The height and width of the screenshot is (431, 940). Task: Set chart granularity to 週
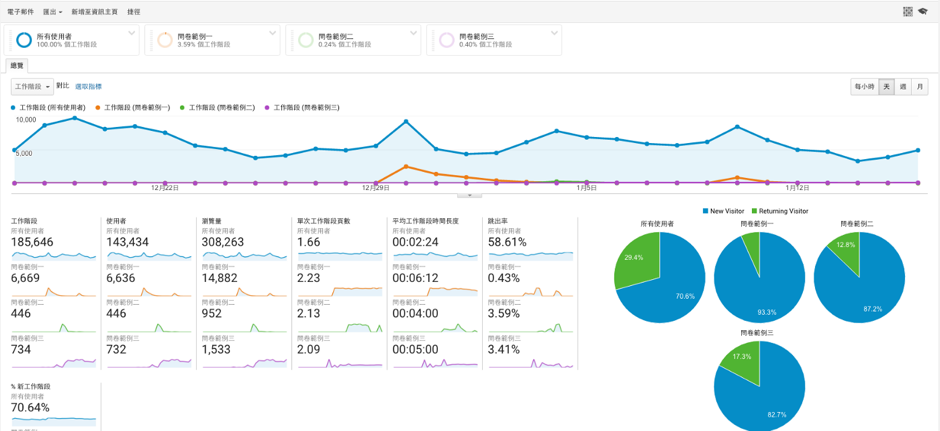tap(903, 87)
